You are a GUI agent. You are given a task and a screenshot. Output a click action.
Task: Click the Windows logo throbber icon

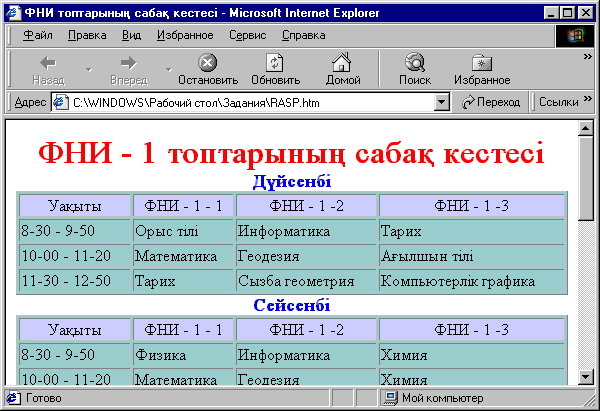[x=574, y=36]
